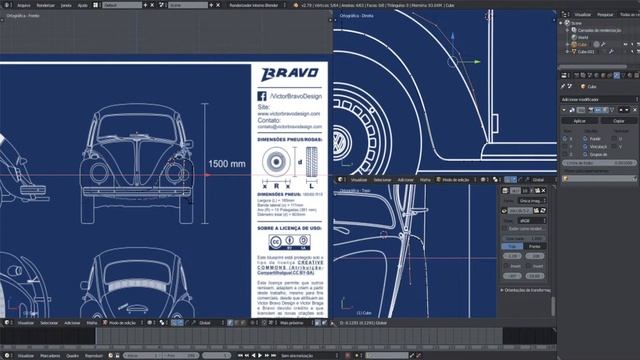
Task: Remove the modifier with X icon
Action: (x=635, y=110)
